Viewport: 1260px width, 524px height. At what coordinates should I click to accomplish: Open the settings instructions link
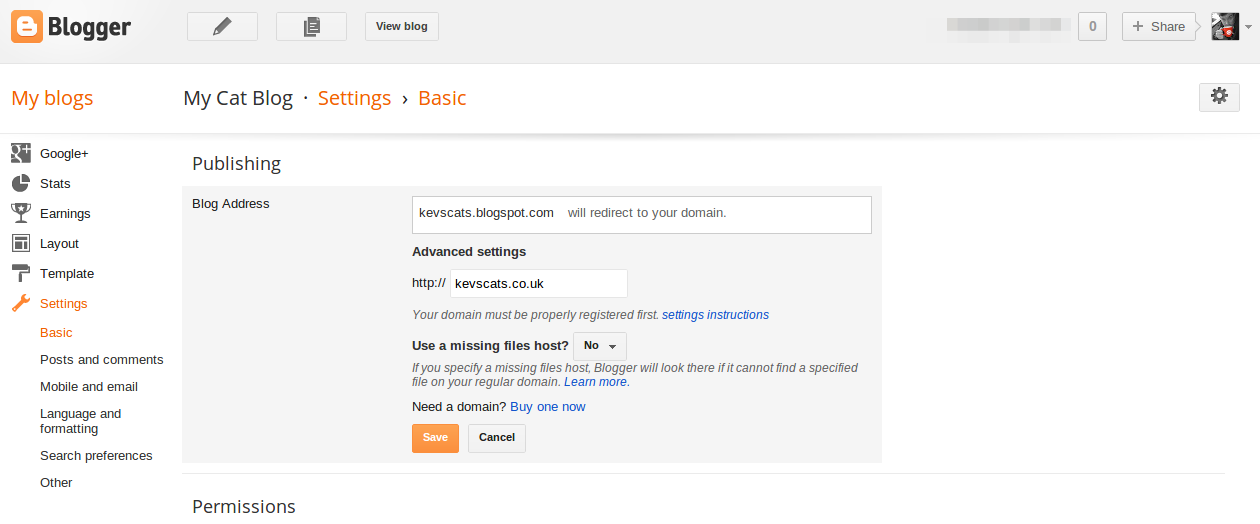coord(715,315)
